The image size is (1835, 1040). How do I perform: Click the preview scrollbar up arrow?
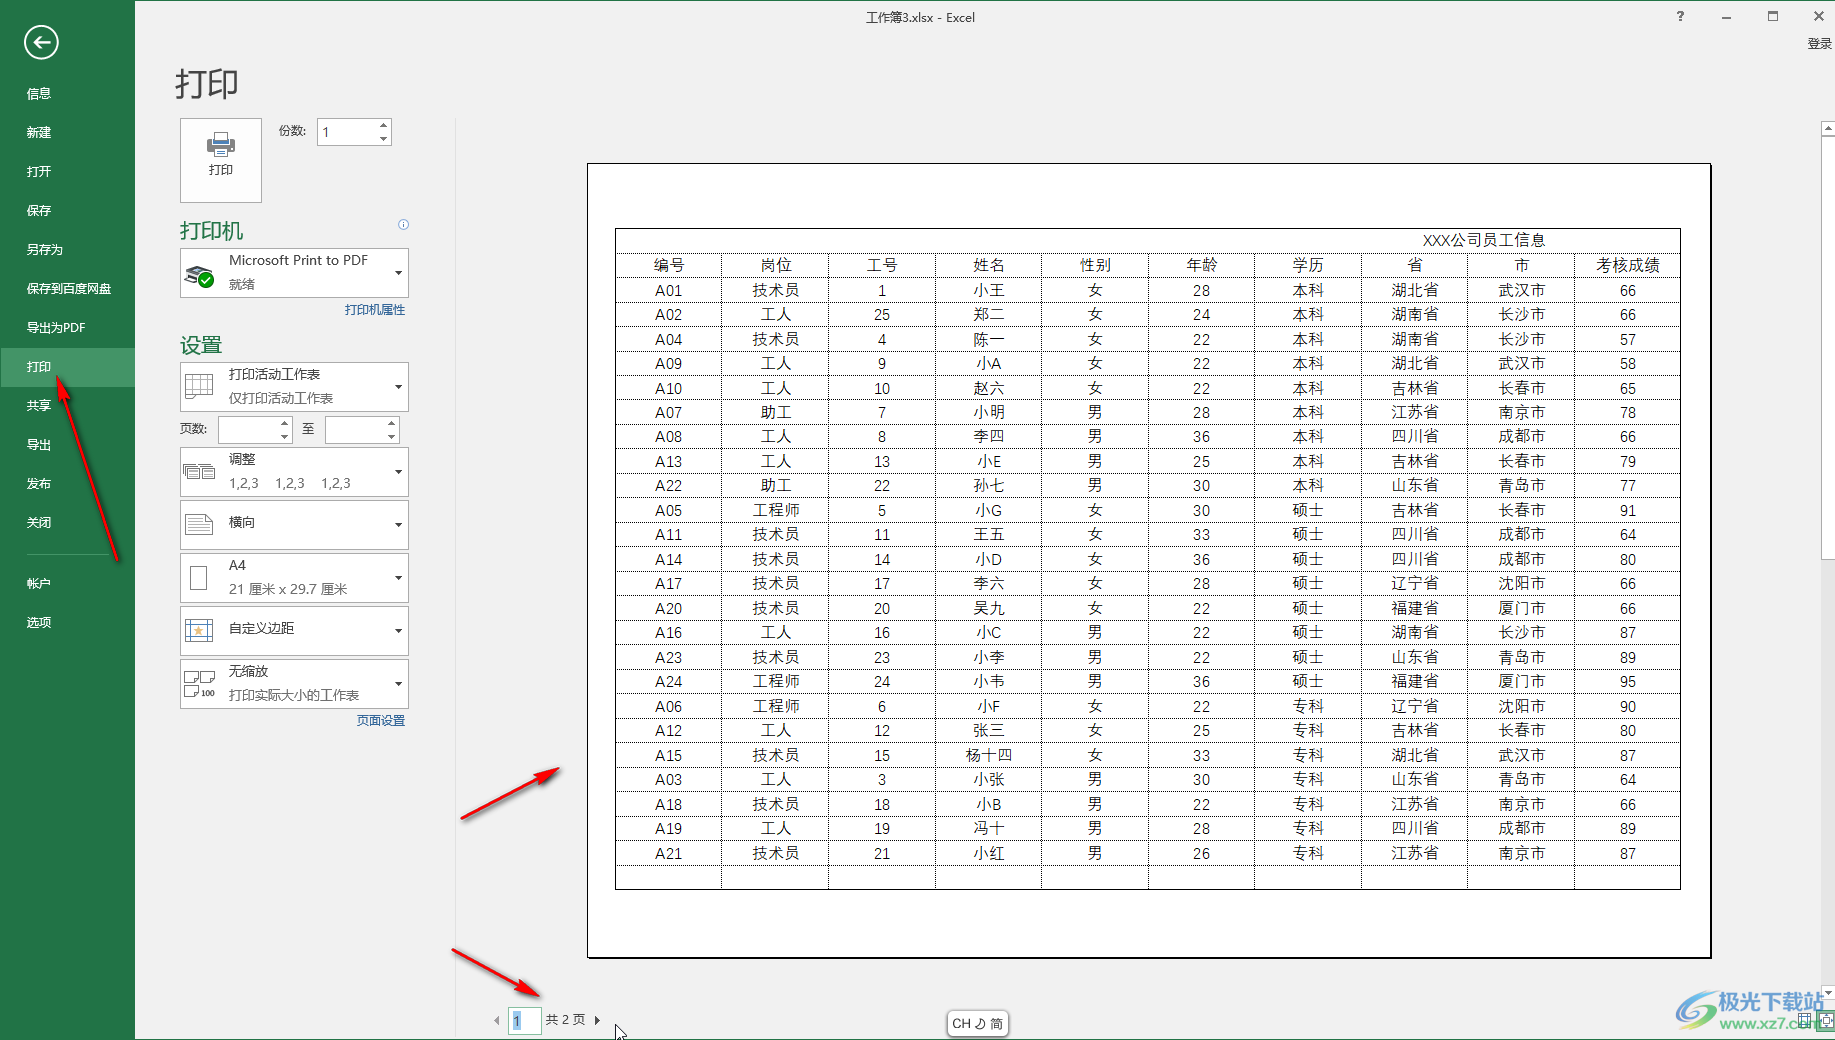1827,129
